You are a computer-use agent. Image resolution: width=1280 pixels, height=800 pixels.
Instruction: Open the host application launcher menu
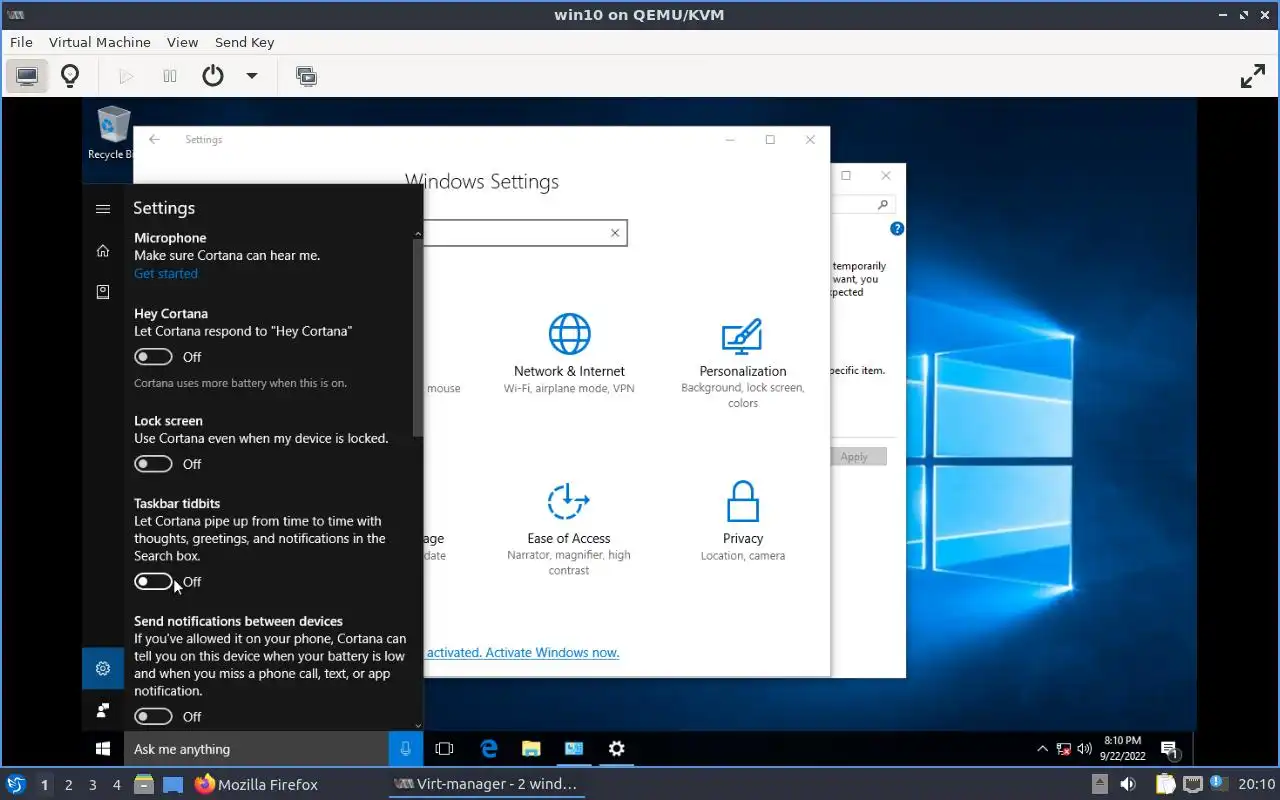point(16,784)
